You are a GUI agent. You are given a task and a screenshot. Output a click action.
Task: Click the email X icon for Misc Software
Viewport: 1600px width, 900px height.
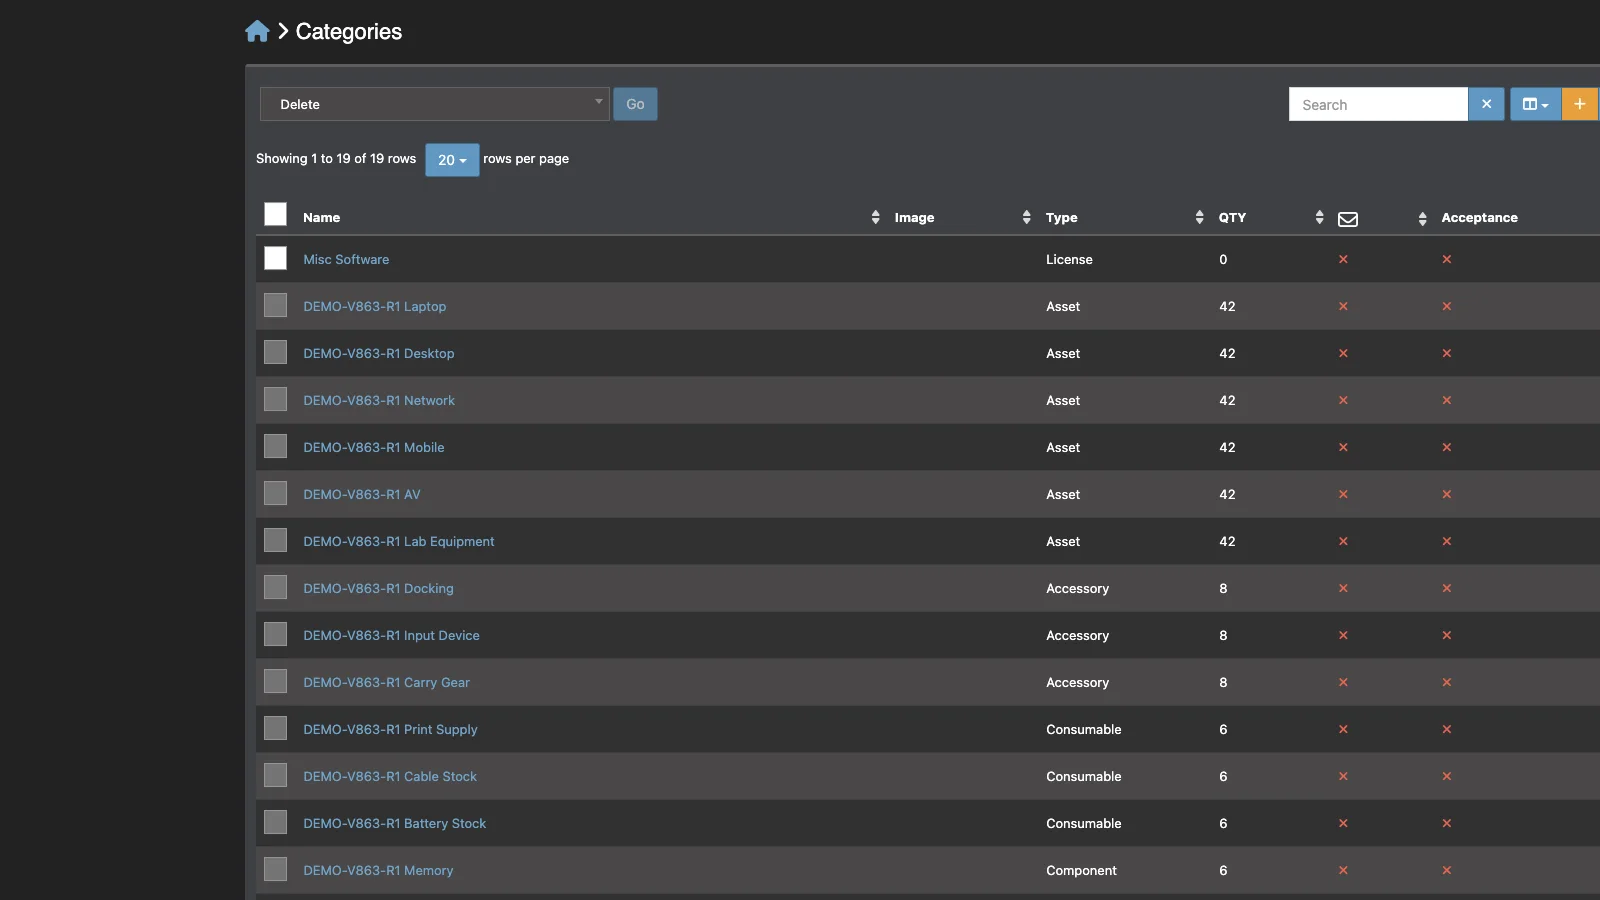coord(1343,259)
